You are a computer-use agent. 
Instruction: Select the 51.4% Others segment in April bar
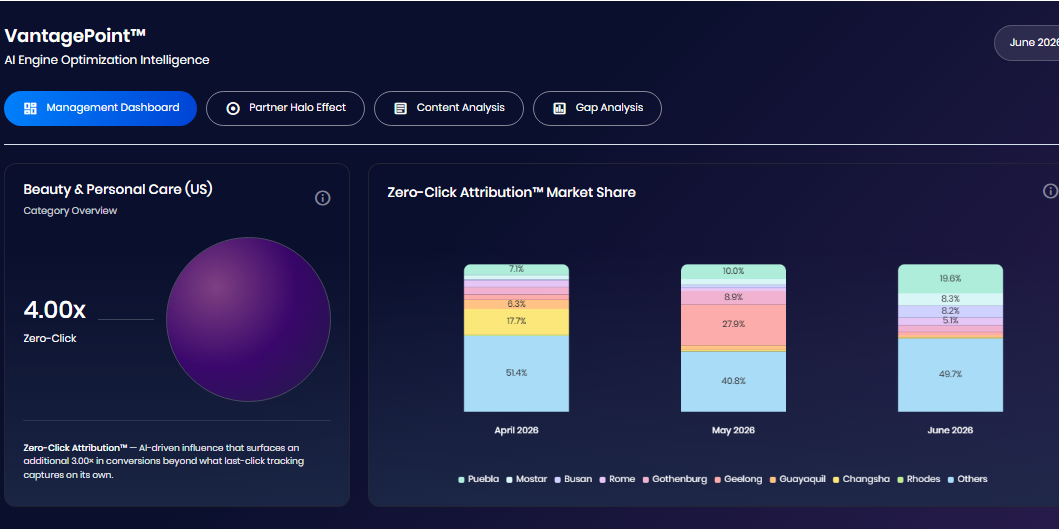point(516,373)
